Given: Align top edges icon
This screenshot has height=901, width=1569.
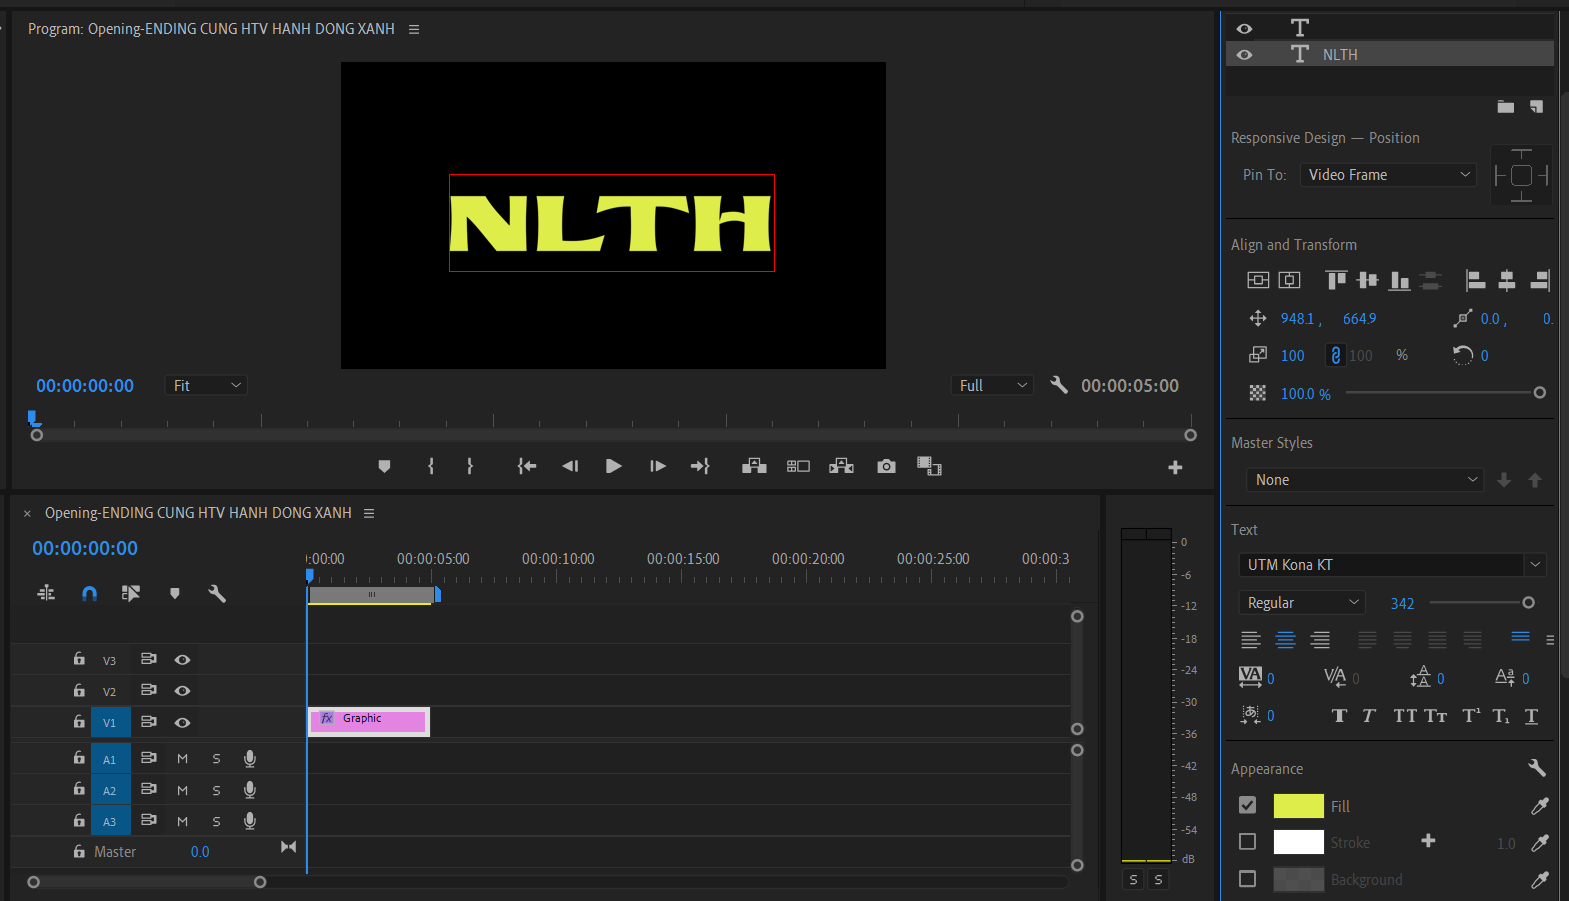Looking at the screenshot, I should [1336, 280].
